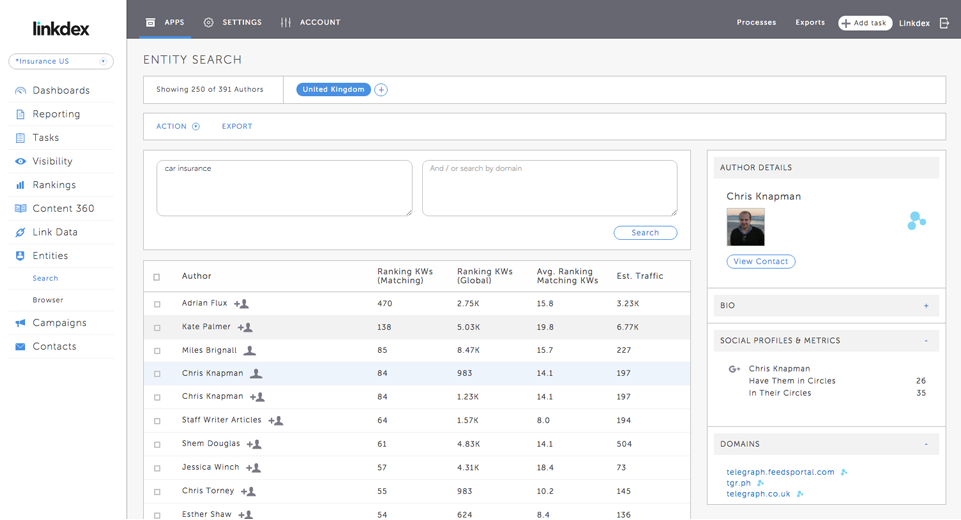The image size is (961, 520).
Task: Click the add-contact icon beside Jessica Winch
Action: (254, 468)
